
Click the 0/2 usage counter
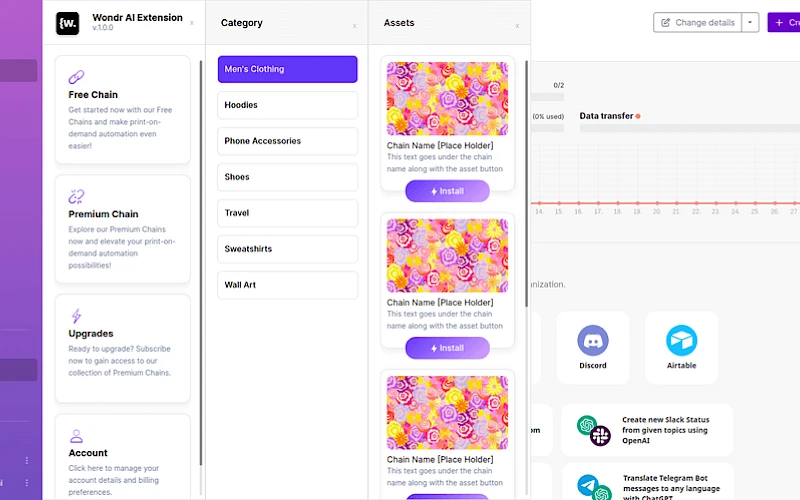(559, 85)
